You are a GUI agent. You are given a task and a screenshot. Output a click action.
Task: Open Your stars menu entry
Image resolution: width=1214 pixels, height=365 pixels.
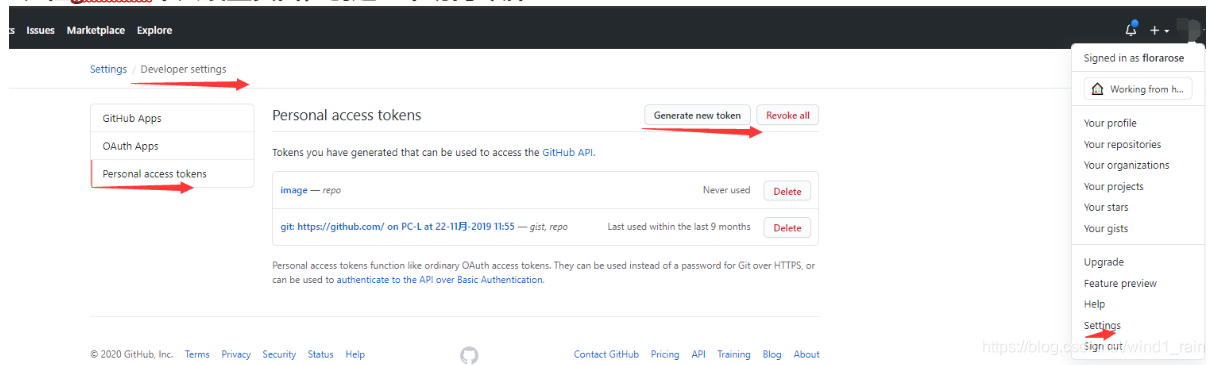coord(1106,207)
